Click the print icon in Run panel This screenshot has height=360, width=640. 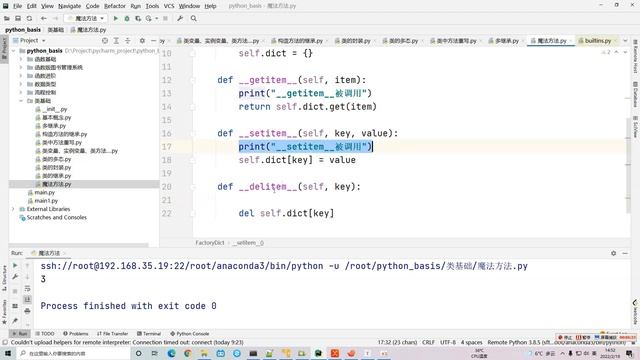coord(27,311)
